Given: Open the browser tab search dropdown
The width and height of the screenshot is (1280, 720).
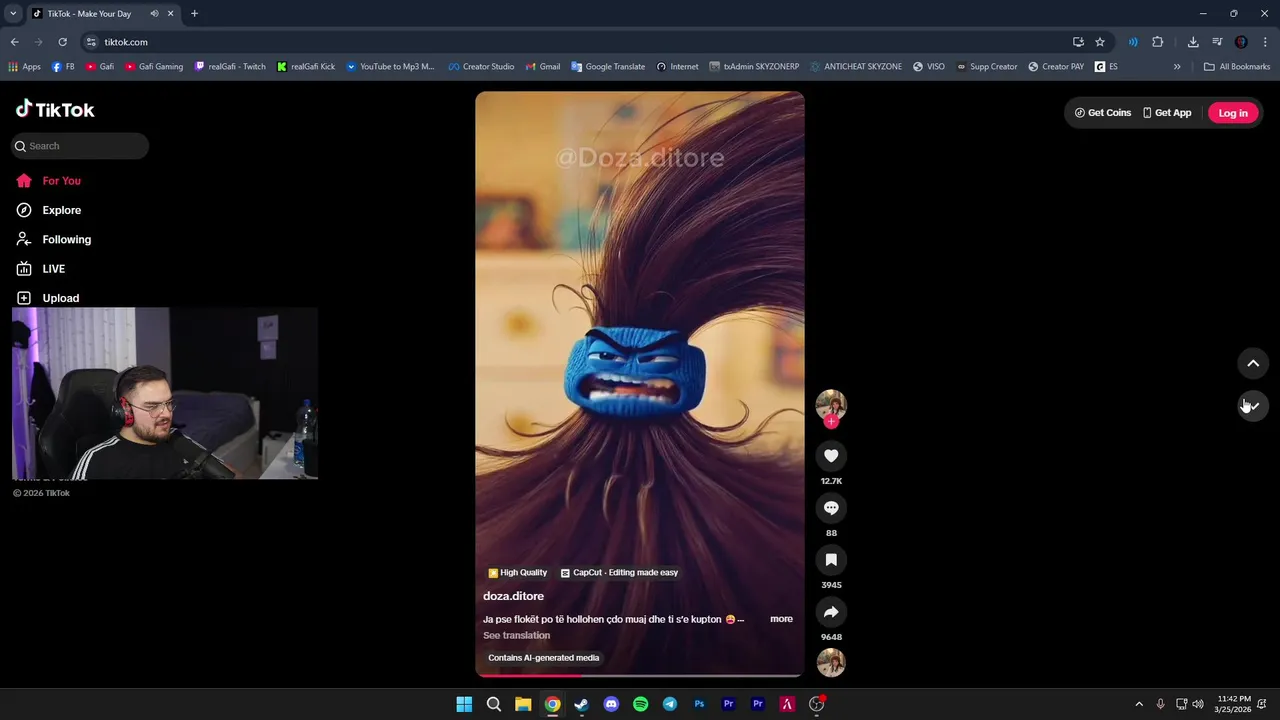Looking at the screenshot, I should pos(13,14).
